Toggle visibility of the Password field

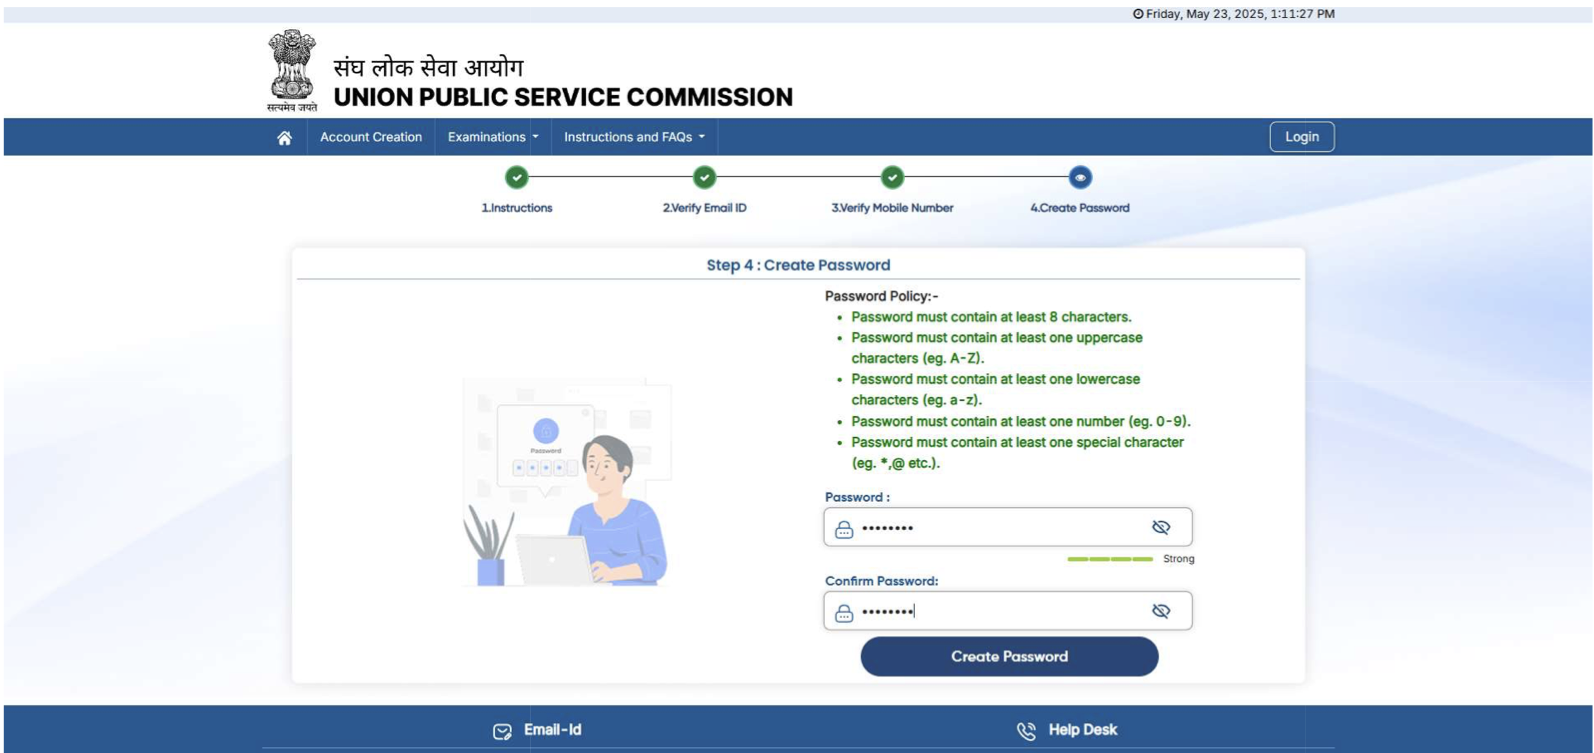click(x=1160, y=527)
